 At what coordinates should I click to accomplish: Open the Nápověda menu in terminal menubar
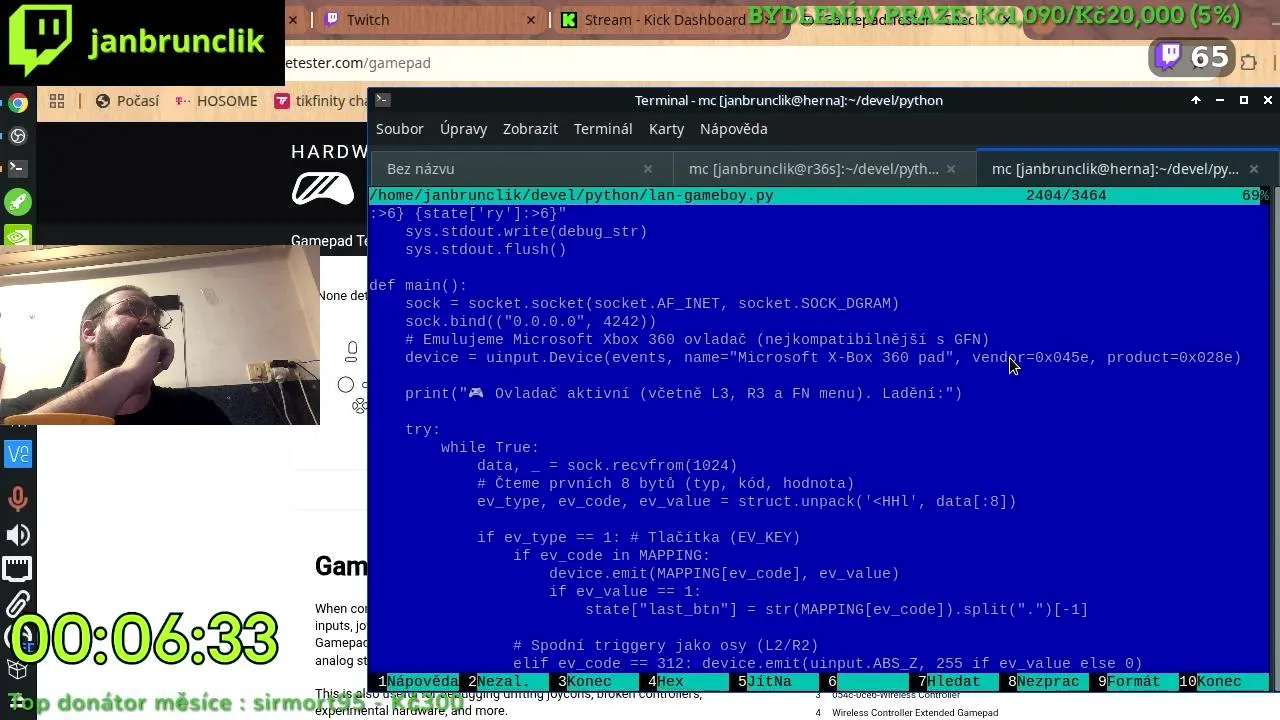[733, 129]
